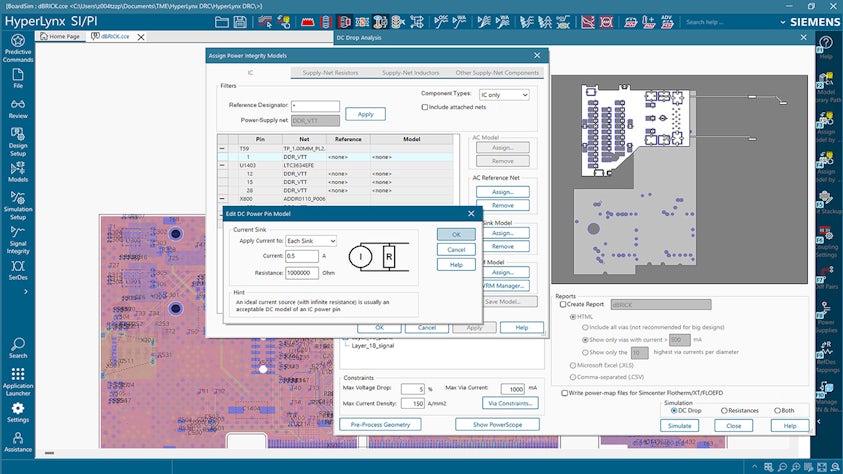843x474 pixels.
Task: Select the DC Drop simulation radio button
Action: click(x=674, y=411)
